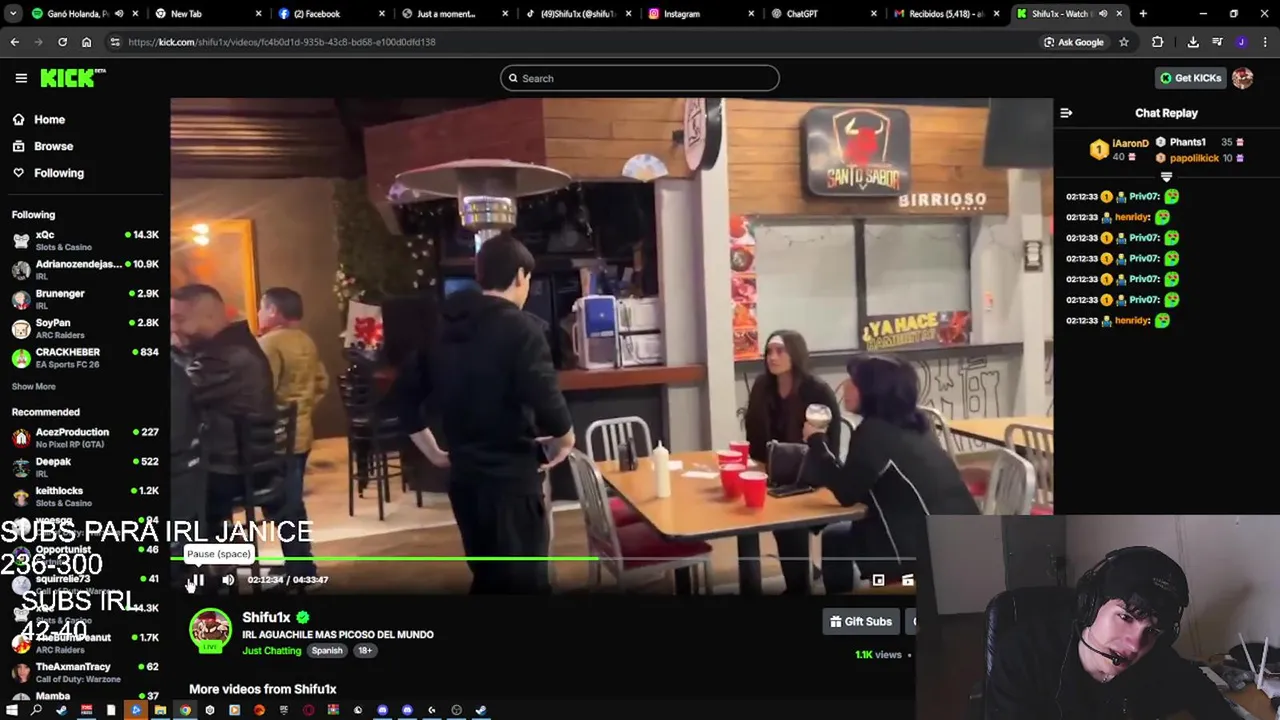Screen dimensions: 1280x720
Task: Open Chrome profile J avatar
Action: (x=1241, y=42)
